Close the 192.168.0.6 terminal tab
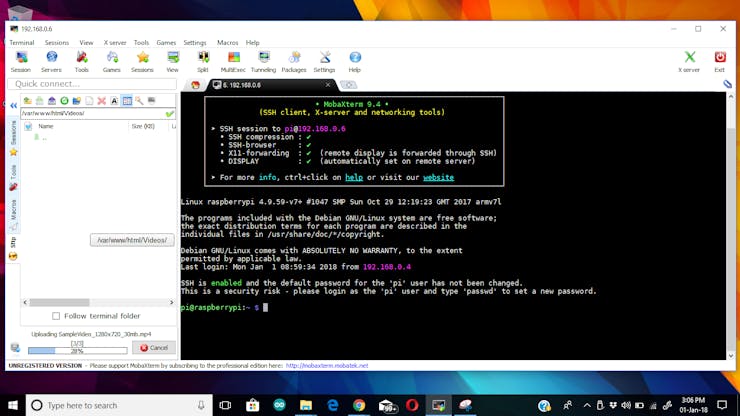The image size is (740, 416). (328, 85)
